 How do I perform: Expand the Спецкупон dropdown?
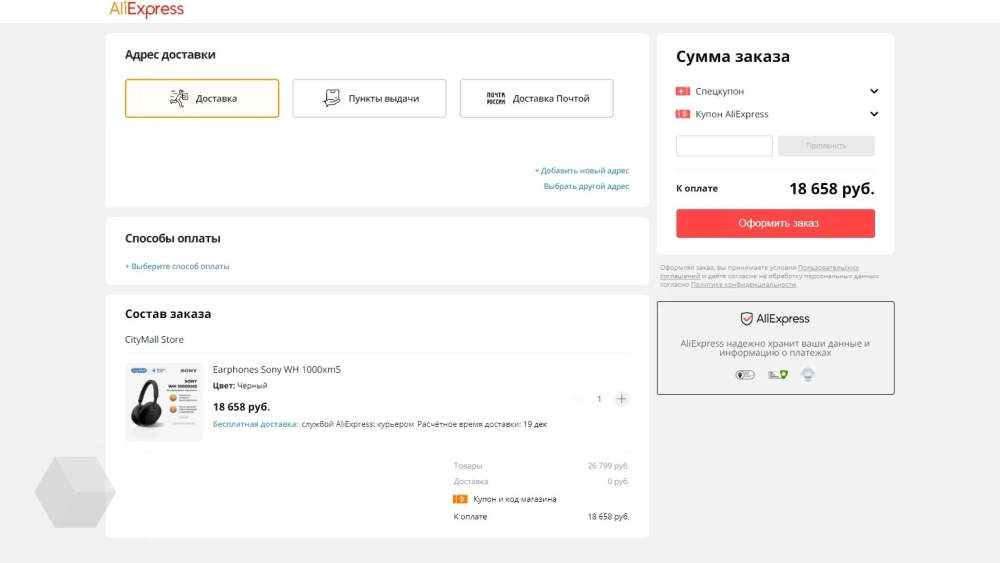[x=874, y=91]
